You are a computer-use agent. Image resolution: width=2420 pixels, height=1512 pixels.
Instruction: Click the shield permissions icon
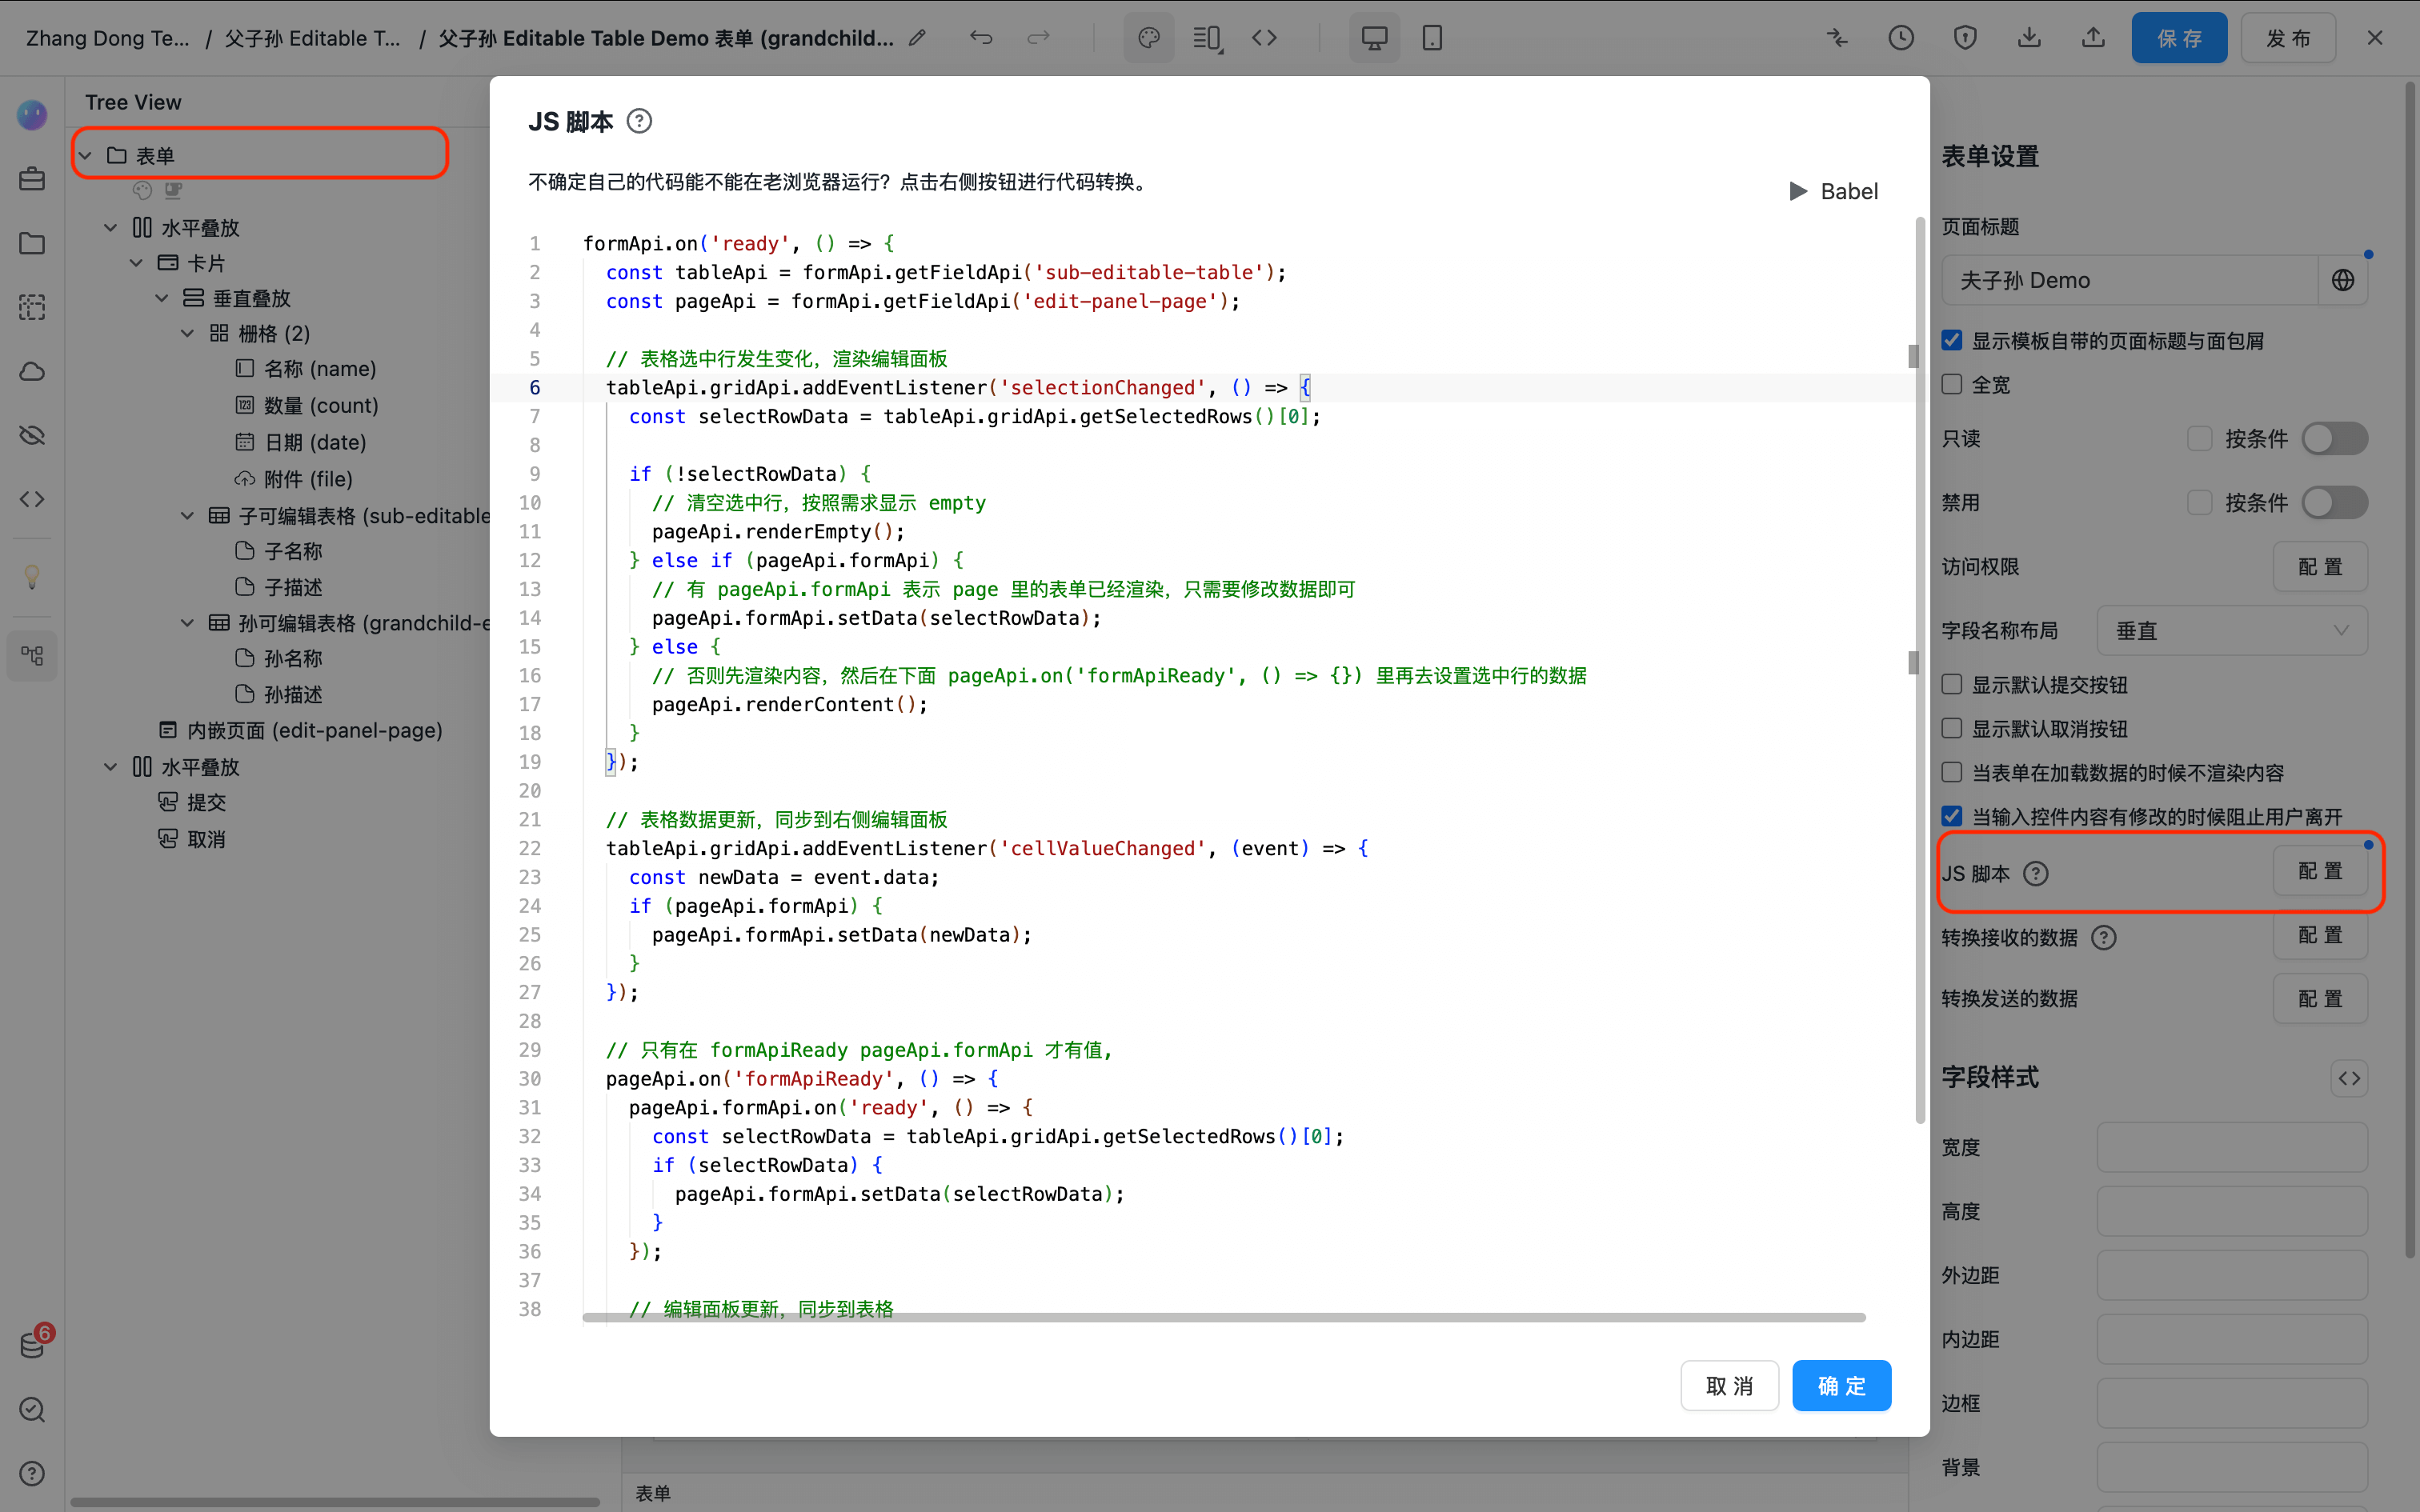tap(1965, 38)
